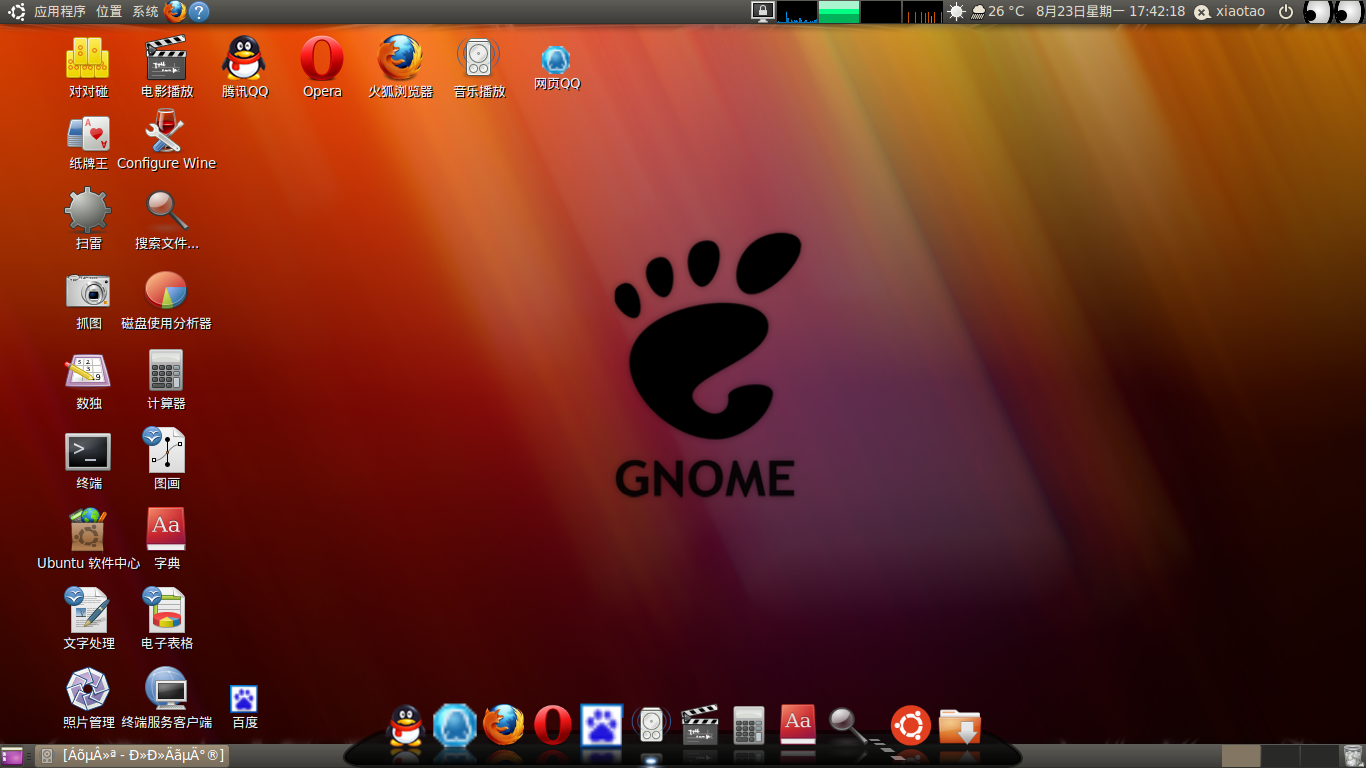Screen dimensions: 1366x768
Task: Open the power session menu icon
Action: pyautogui.click(x=1286, y=12)
